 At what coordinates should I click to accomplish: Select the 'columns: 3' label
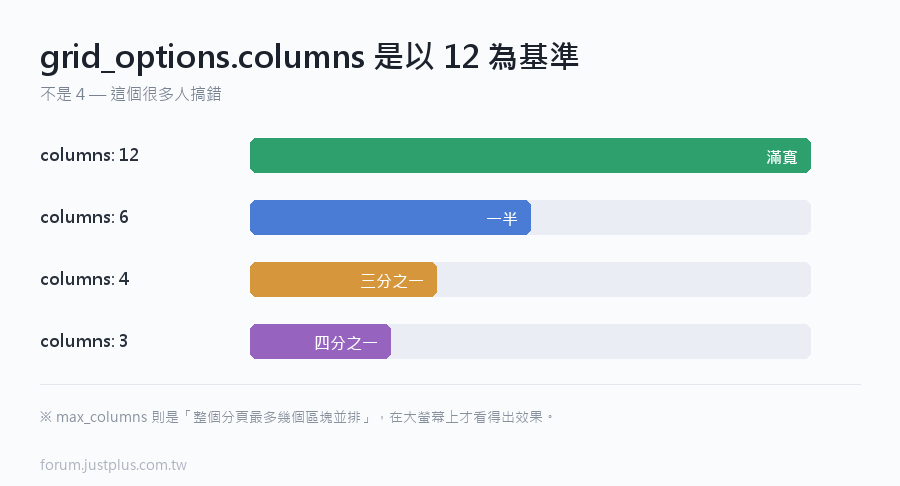84,341
